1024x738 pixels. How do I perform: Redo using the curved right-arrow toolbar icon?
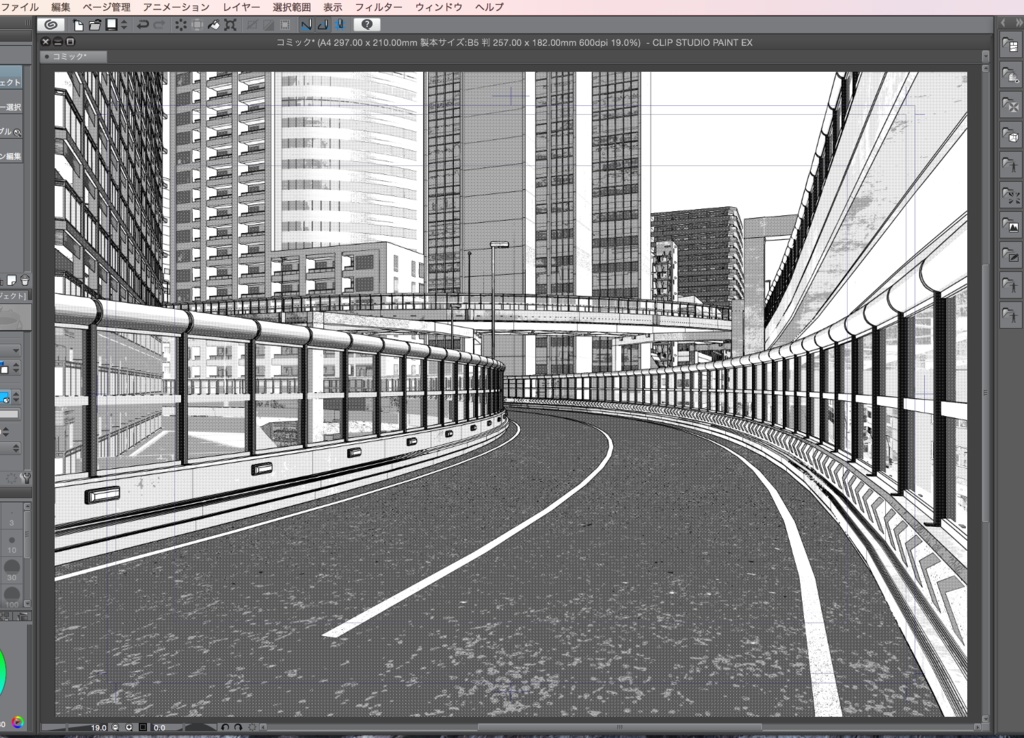point(158,22)
